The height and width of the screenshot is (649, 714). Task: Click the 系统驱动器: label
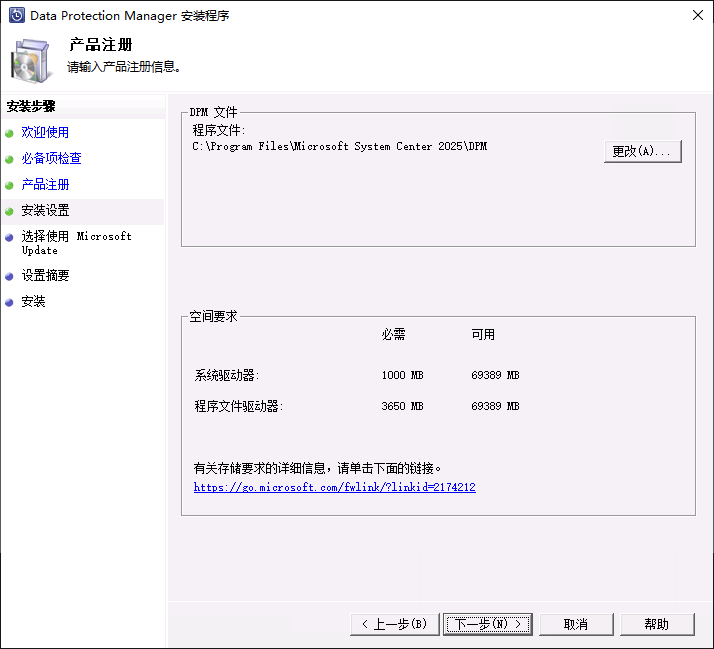click(227, 375)
